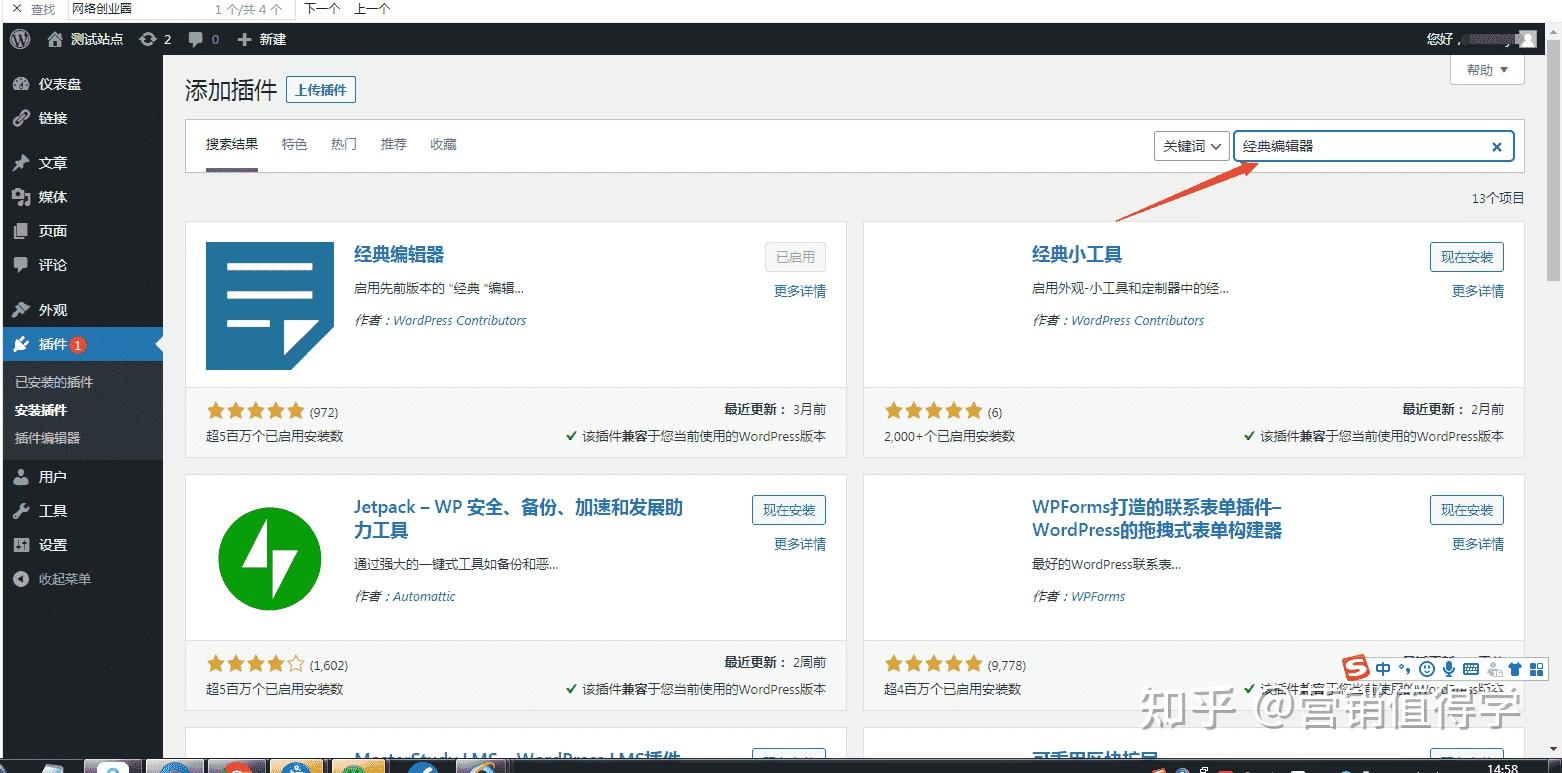Click the 经典编辑器 plugin icon thumbnail
1562x773 pixels.
click(270, 306)
